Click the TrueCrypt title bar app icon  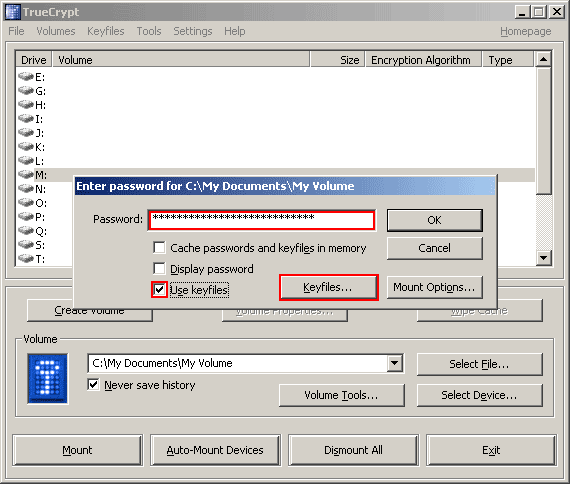click(x=13, y=12)
